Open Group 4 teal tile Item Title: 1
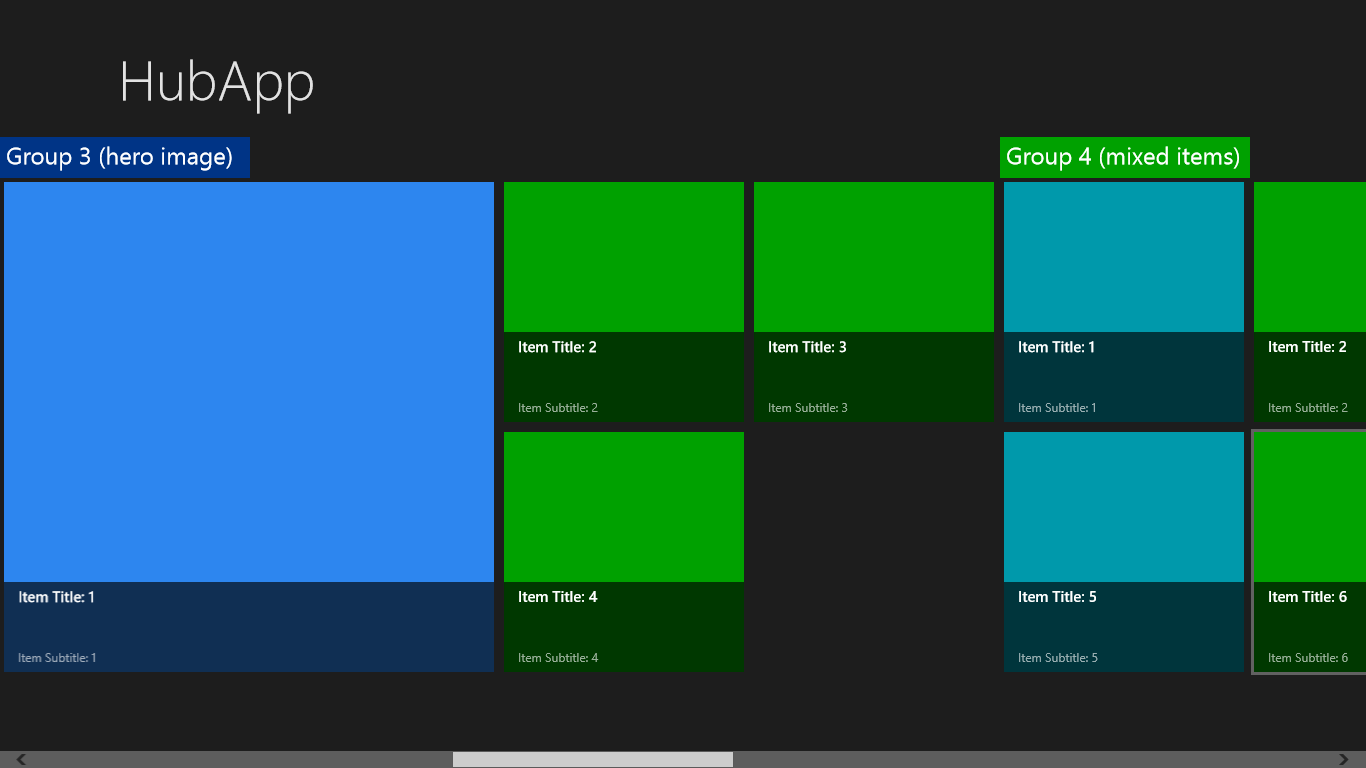 click(x=1124, y=302)
